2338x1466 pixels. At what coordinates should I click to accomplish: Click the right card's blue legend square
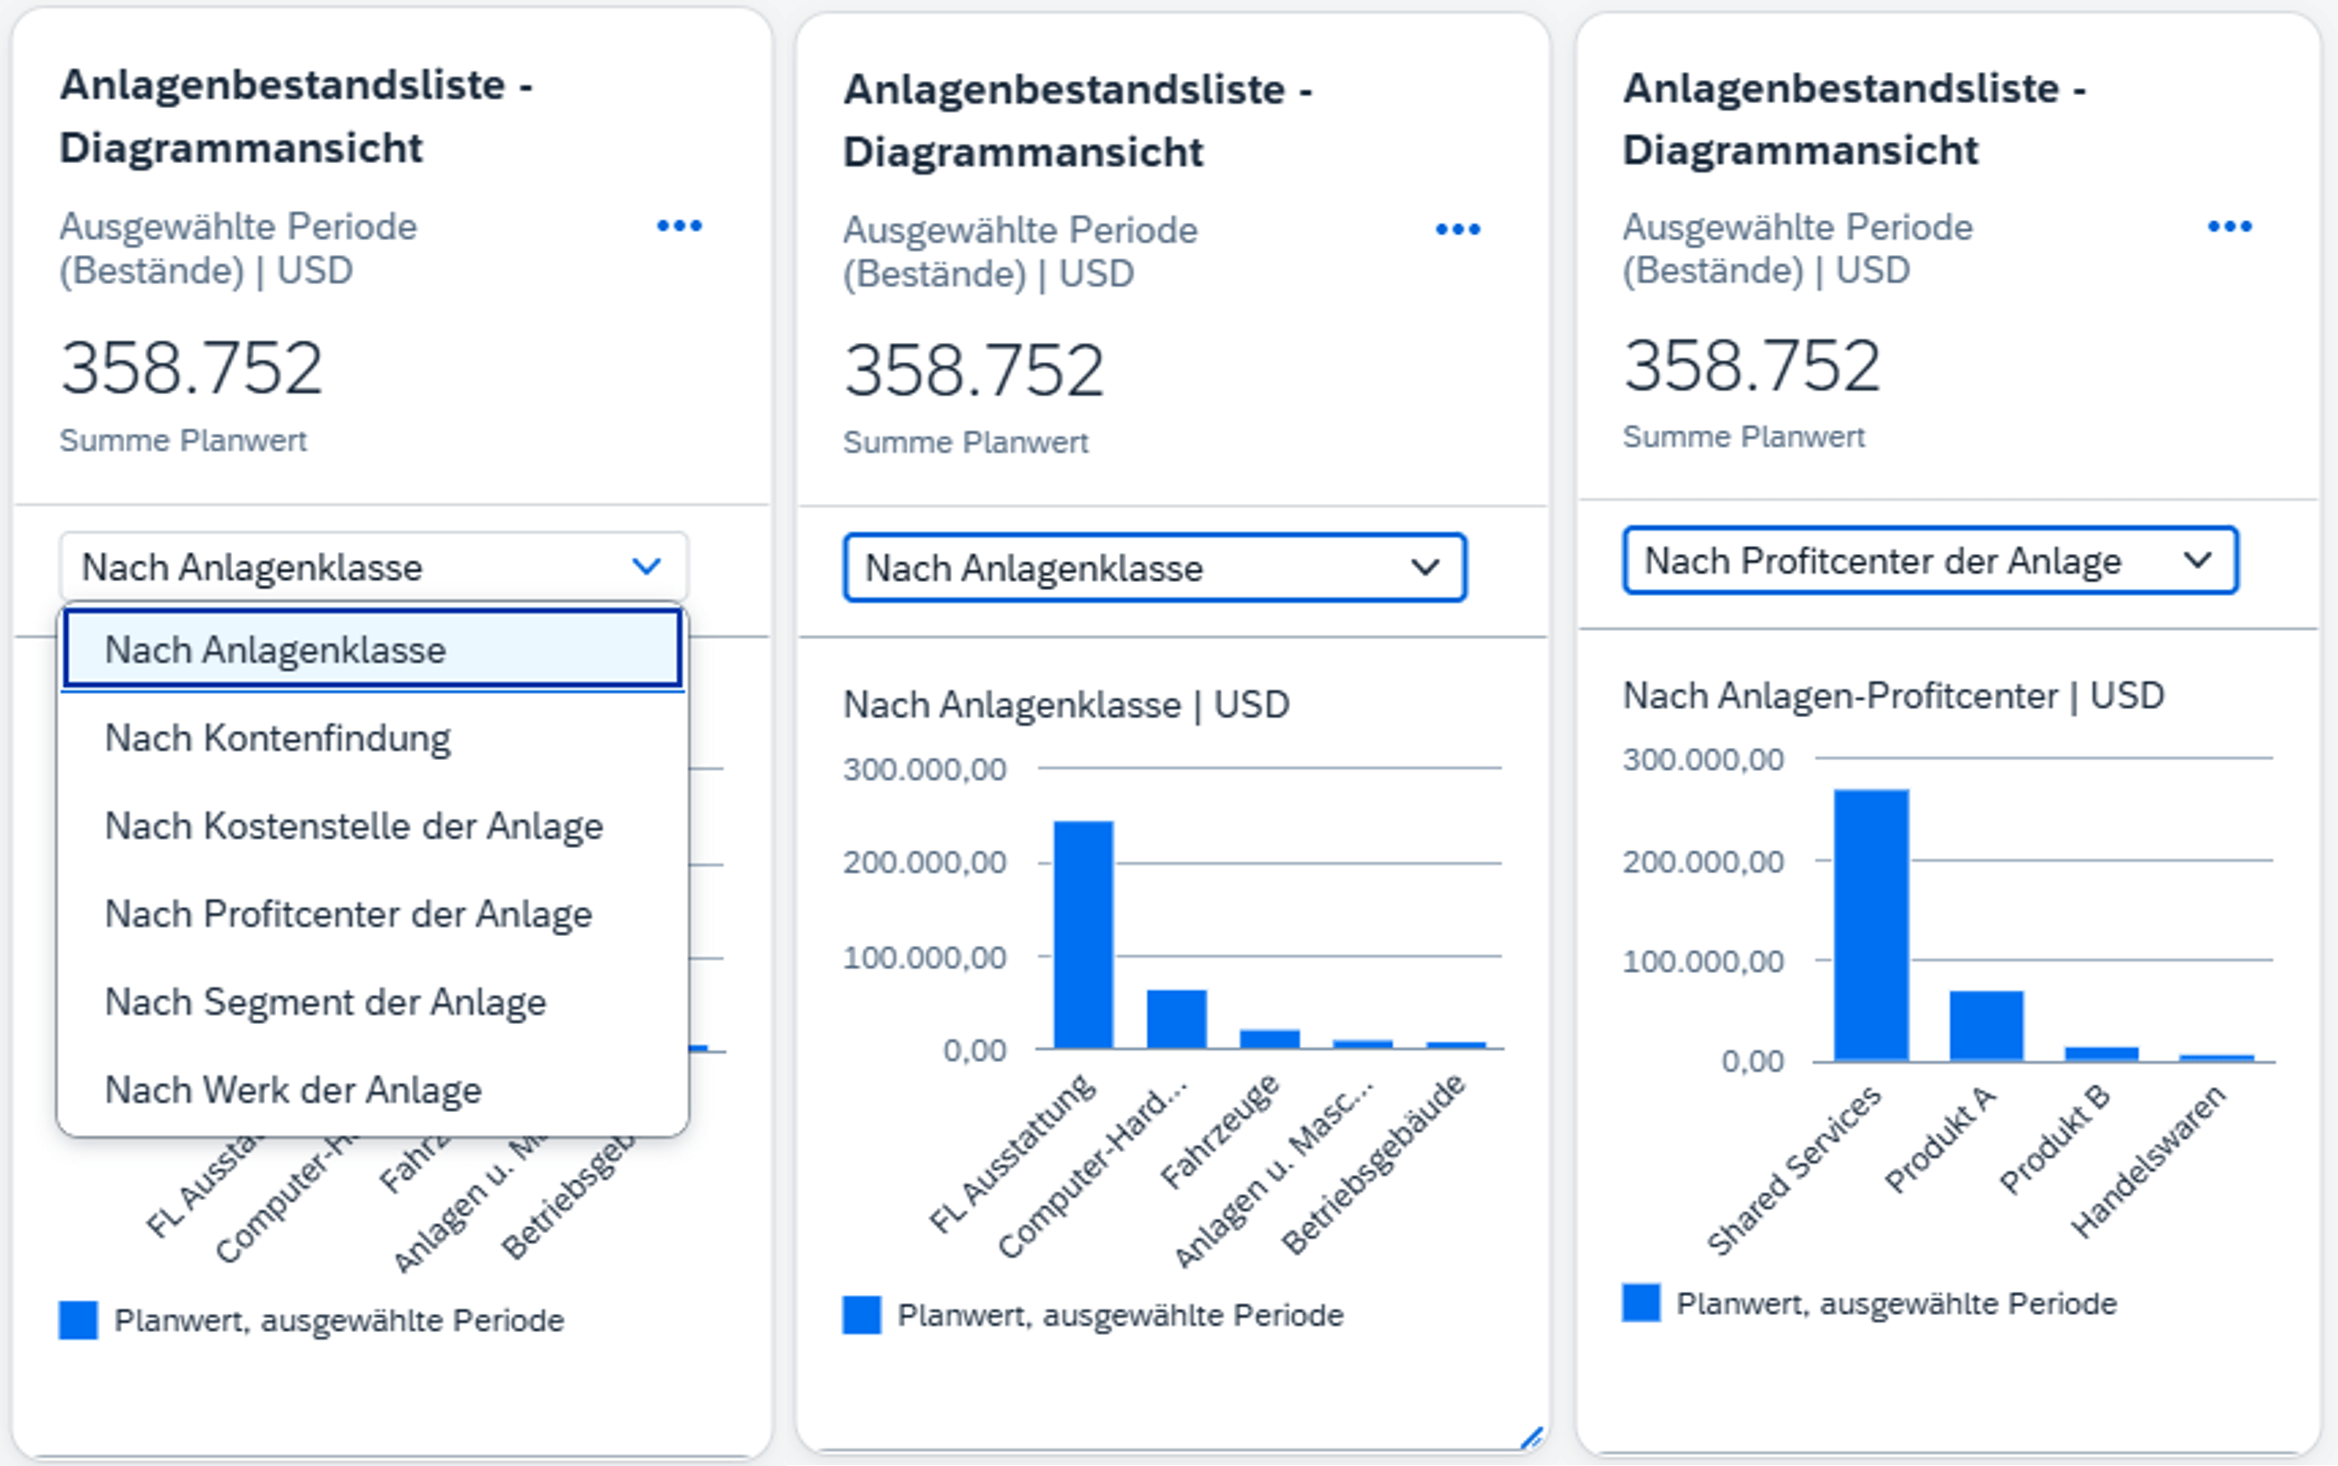click(x=1641, y=1303)
